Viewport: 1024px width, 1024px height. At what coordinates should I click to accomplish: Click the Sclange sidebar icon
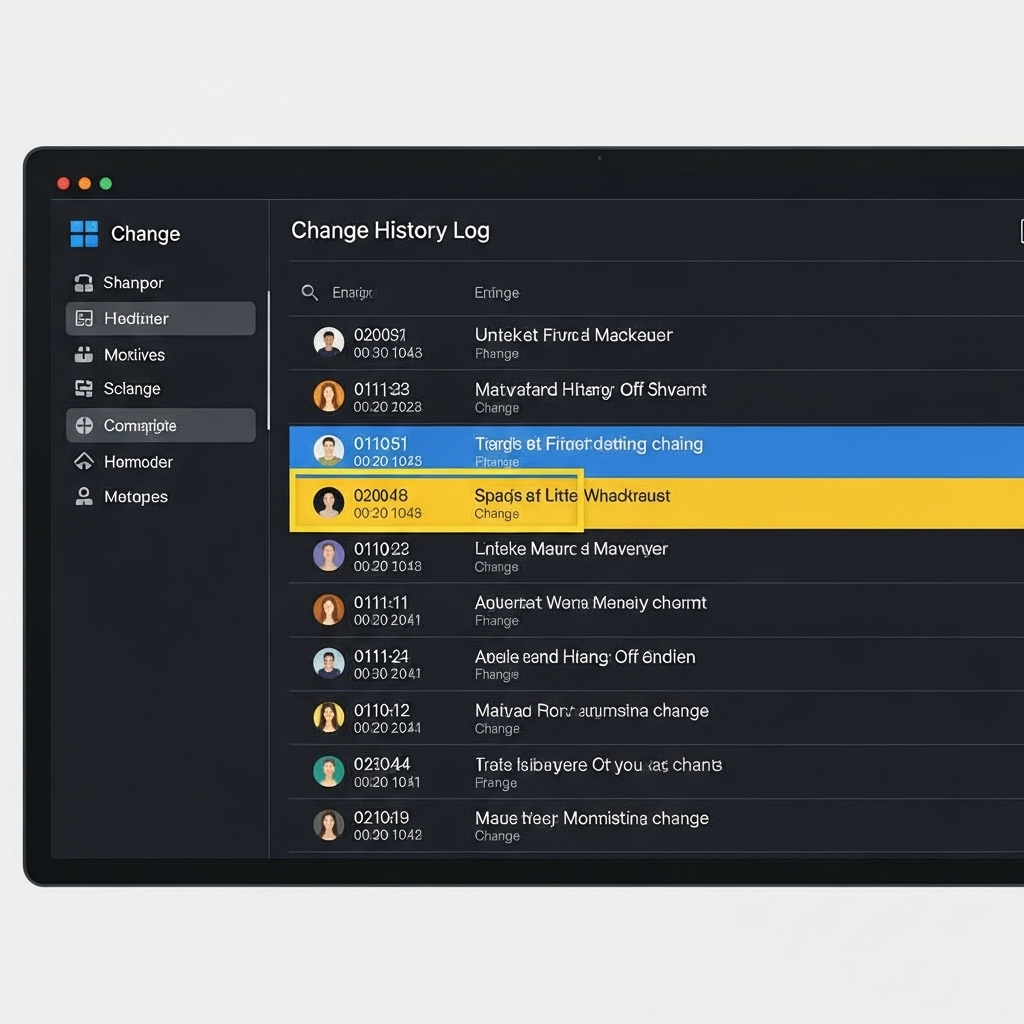(84, 389)
